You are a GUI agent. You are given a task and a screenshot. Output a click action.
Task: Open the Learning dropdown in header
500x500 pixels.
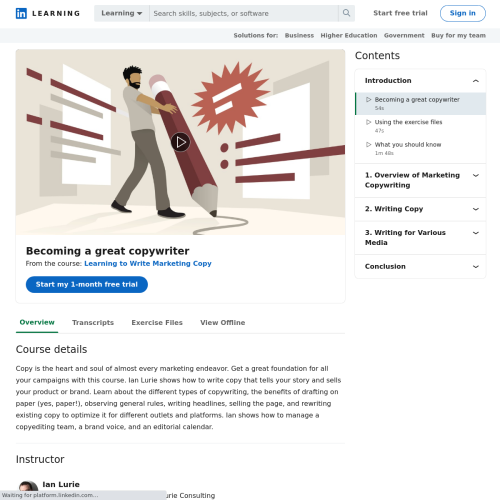tap(122, 13)
